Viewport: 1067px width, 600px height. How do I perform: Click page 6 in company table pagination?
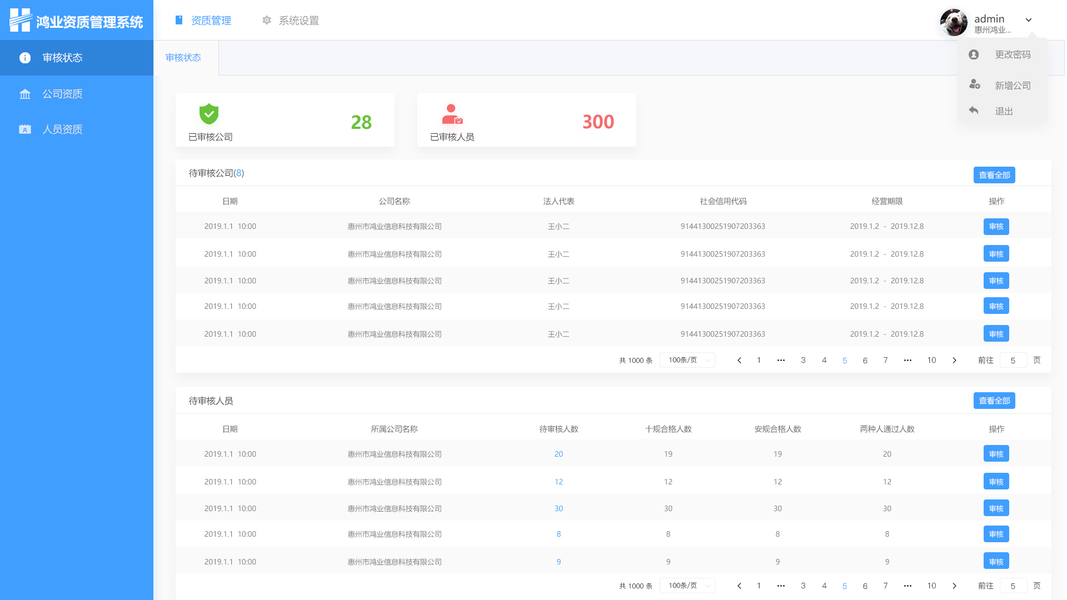(x=865, y=361)
